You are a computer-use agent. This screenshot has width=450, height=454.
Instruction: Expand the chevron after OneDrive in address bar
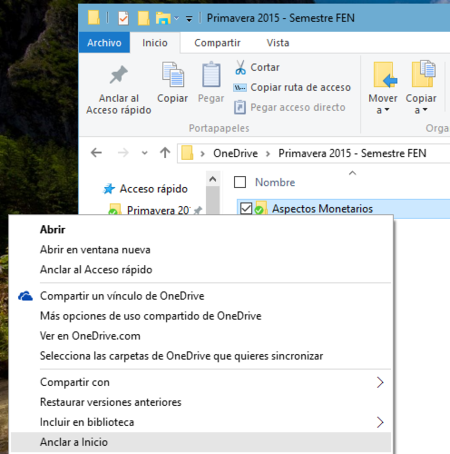[268, 154]
